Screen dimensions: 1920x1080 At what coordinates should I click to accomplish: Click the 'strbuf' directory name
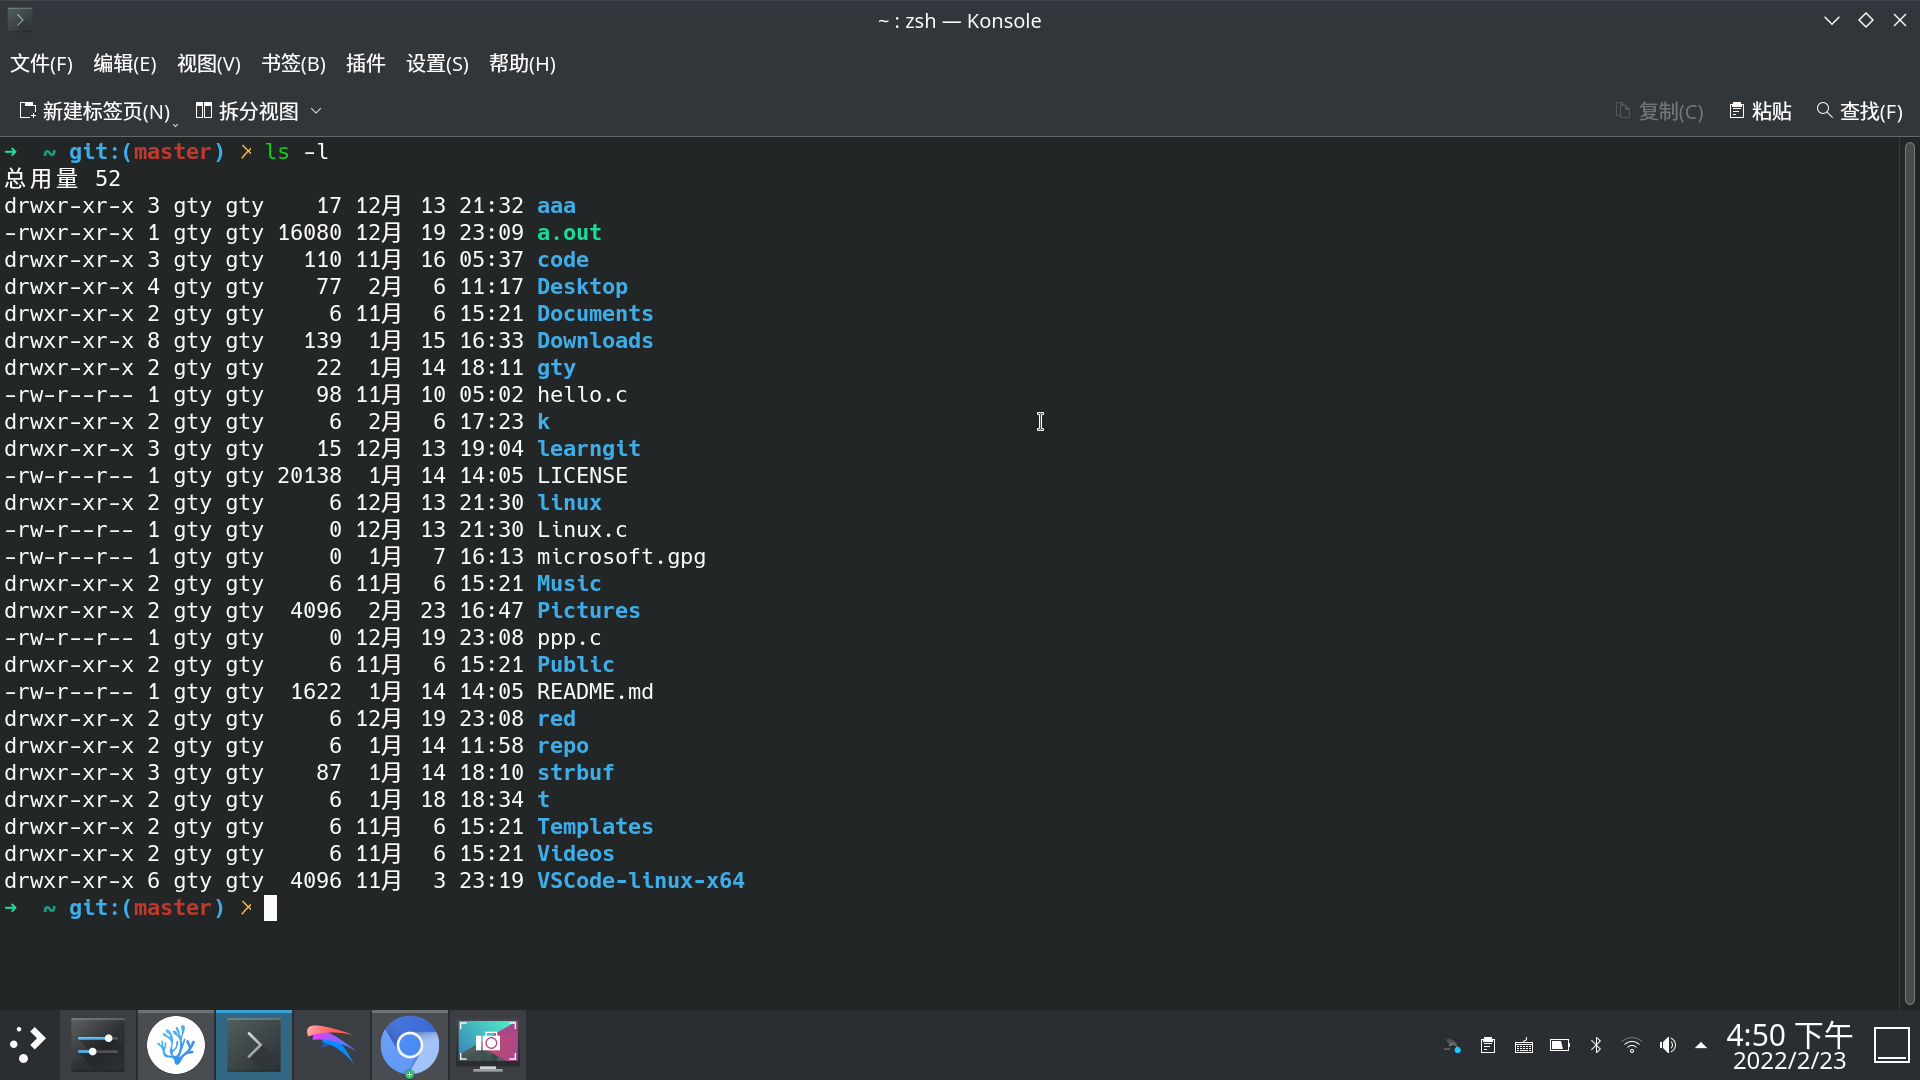click(576, 773)
